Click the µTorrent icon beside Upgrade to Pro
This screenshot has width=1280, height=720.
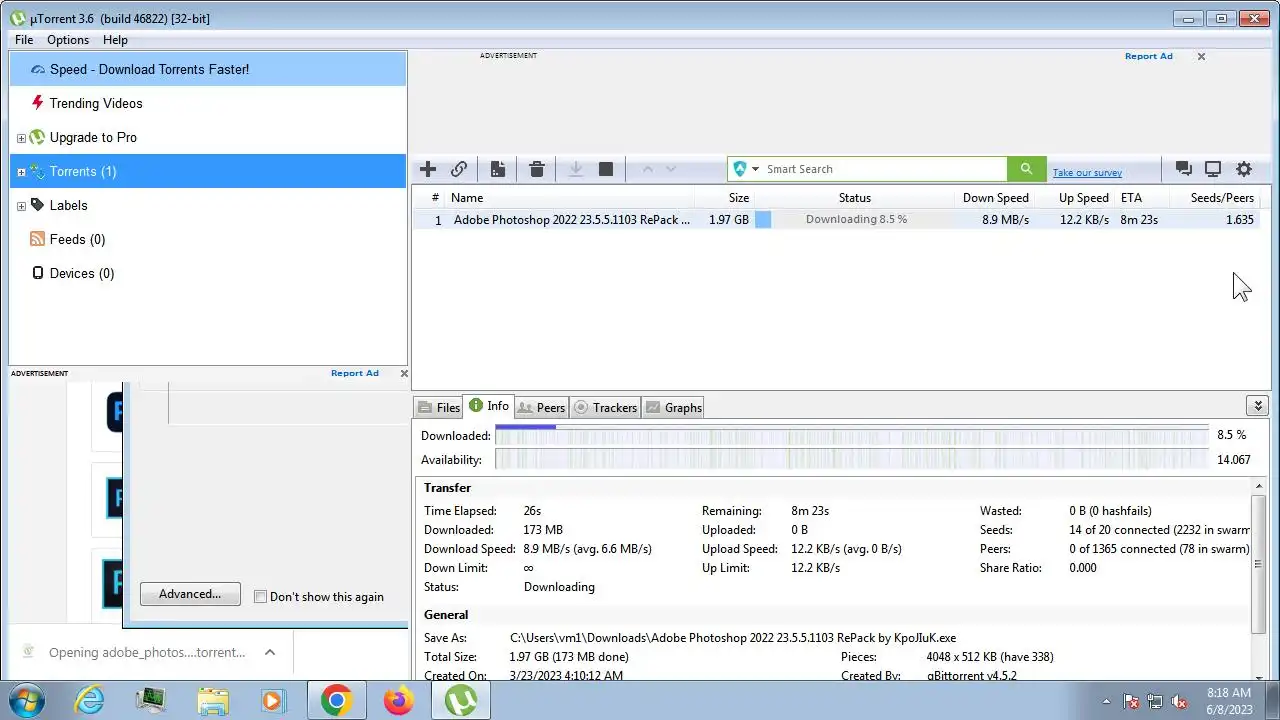[x=38, y=137]
